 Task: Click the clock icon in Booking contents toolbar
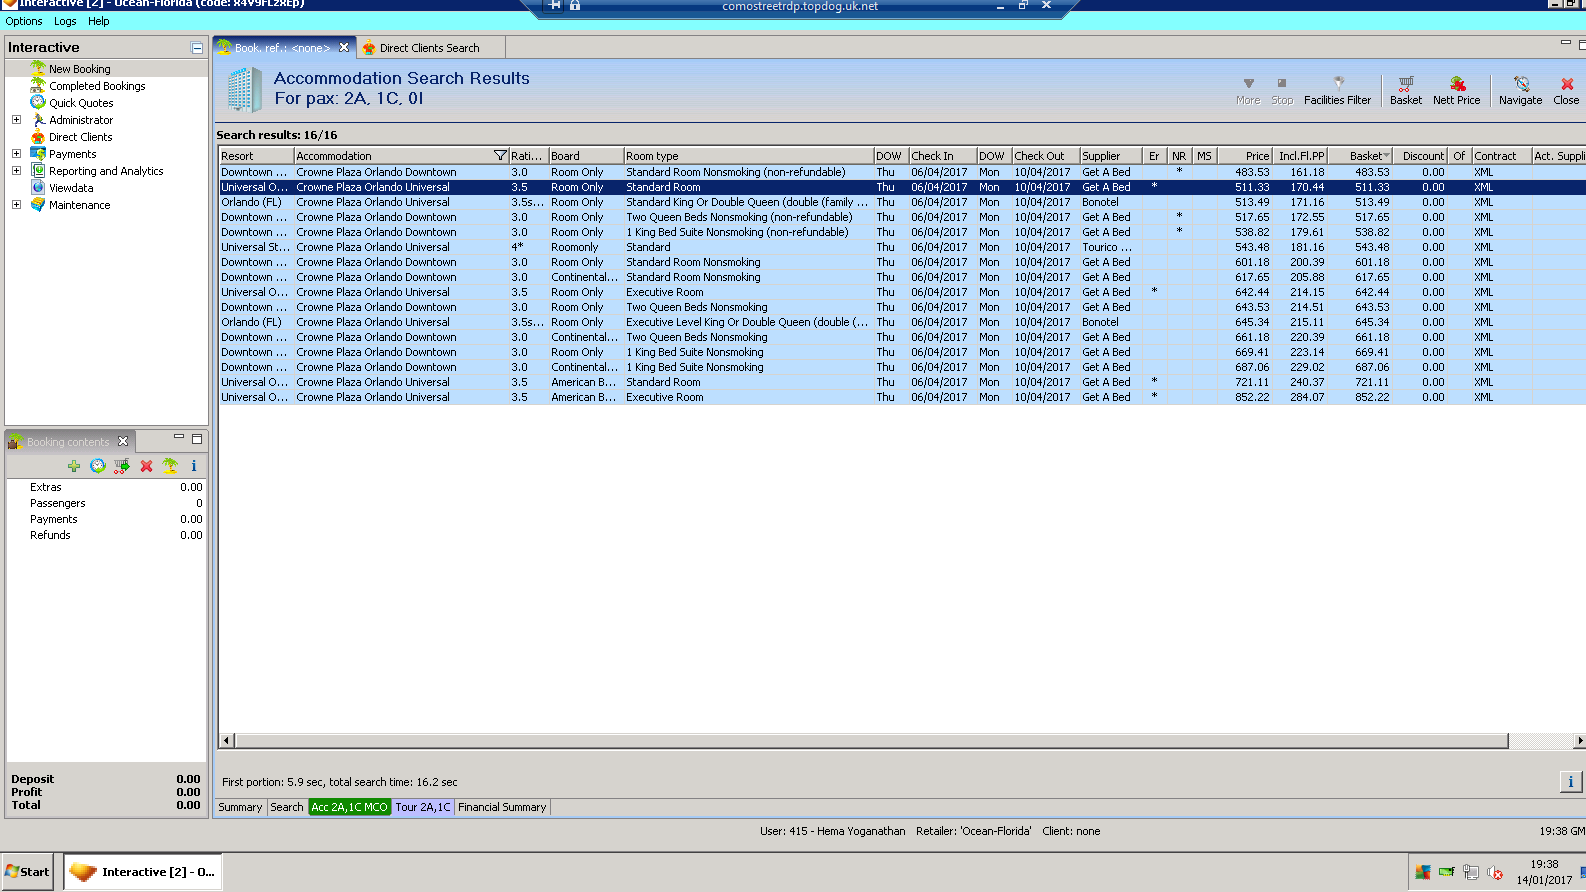point(98,466)
